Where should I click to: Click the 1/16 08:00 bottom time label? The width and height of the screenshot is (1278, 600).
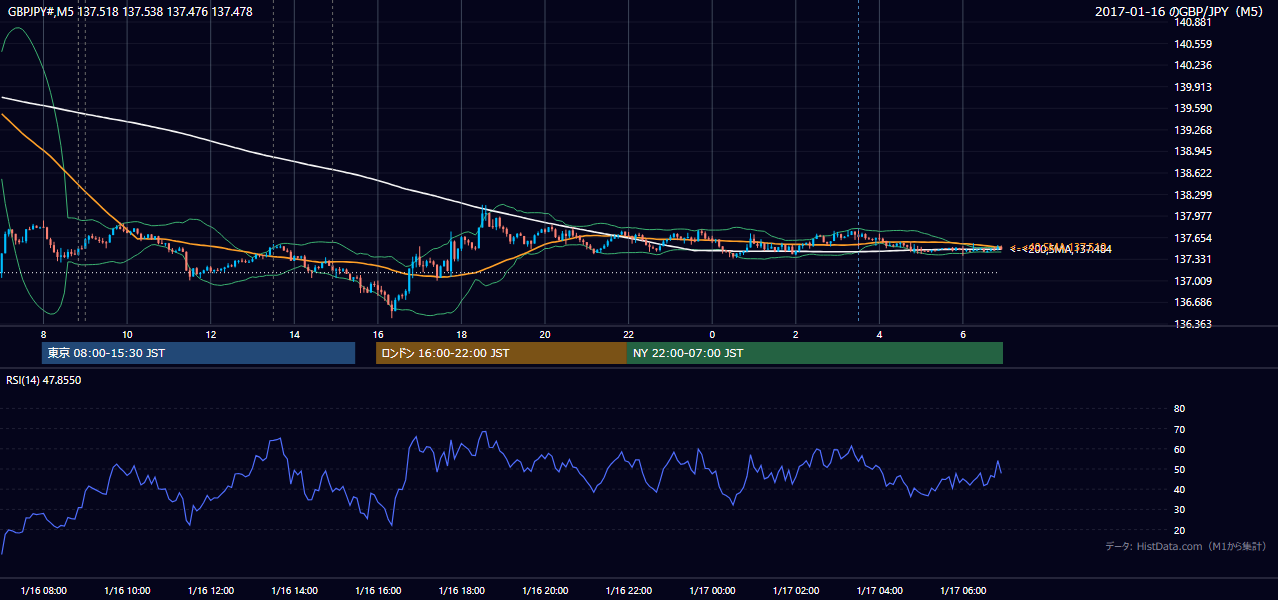[43, 591]
